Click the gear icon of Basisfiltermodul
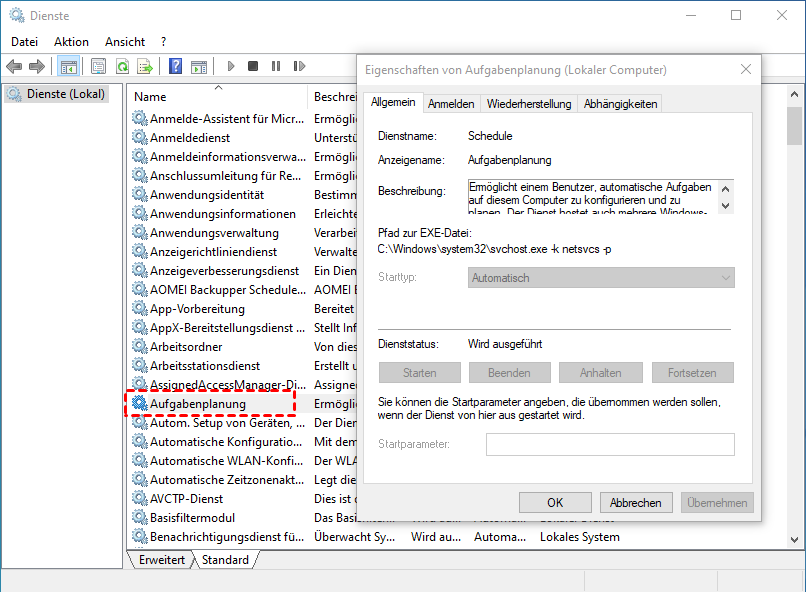 click(x=140, y=517)
